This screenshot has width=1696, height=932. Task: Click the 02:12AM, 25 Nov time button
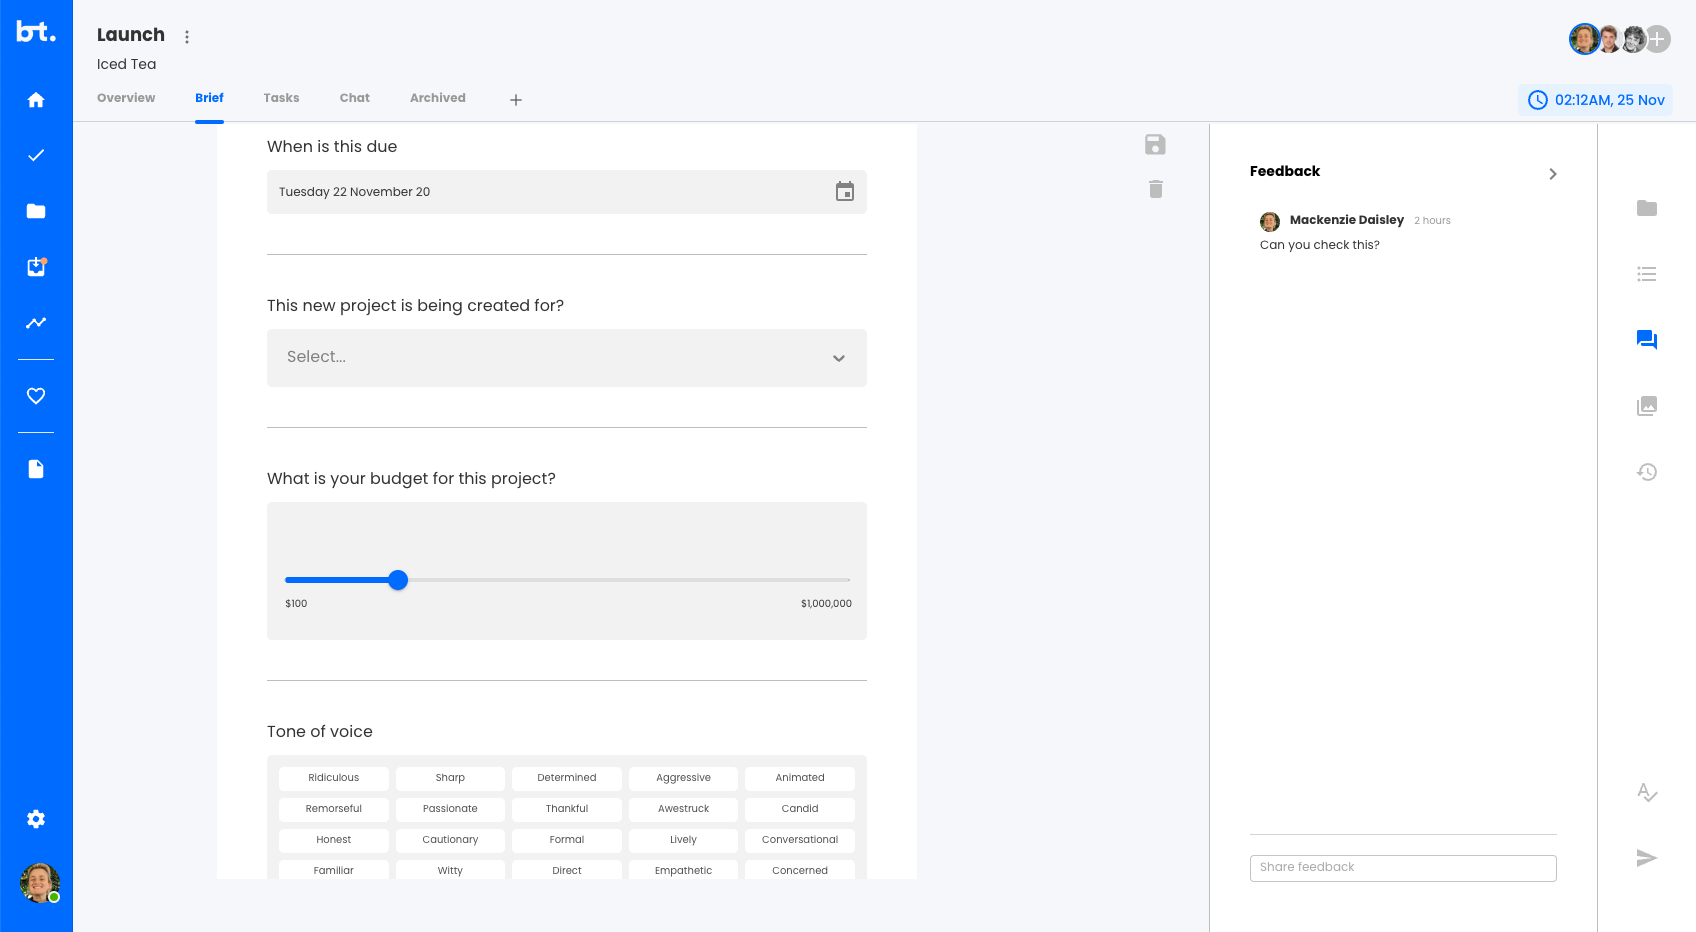[1596, 100]
